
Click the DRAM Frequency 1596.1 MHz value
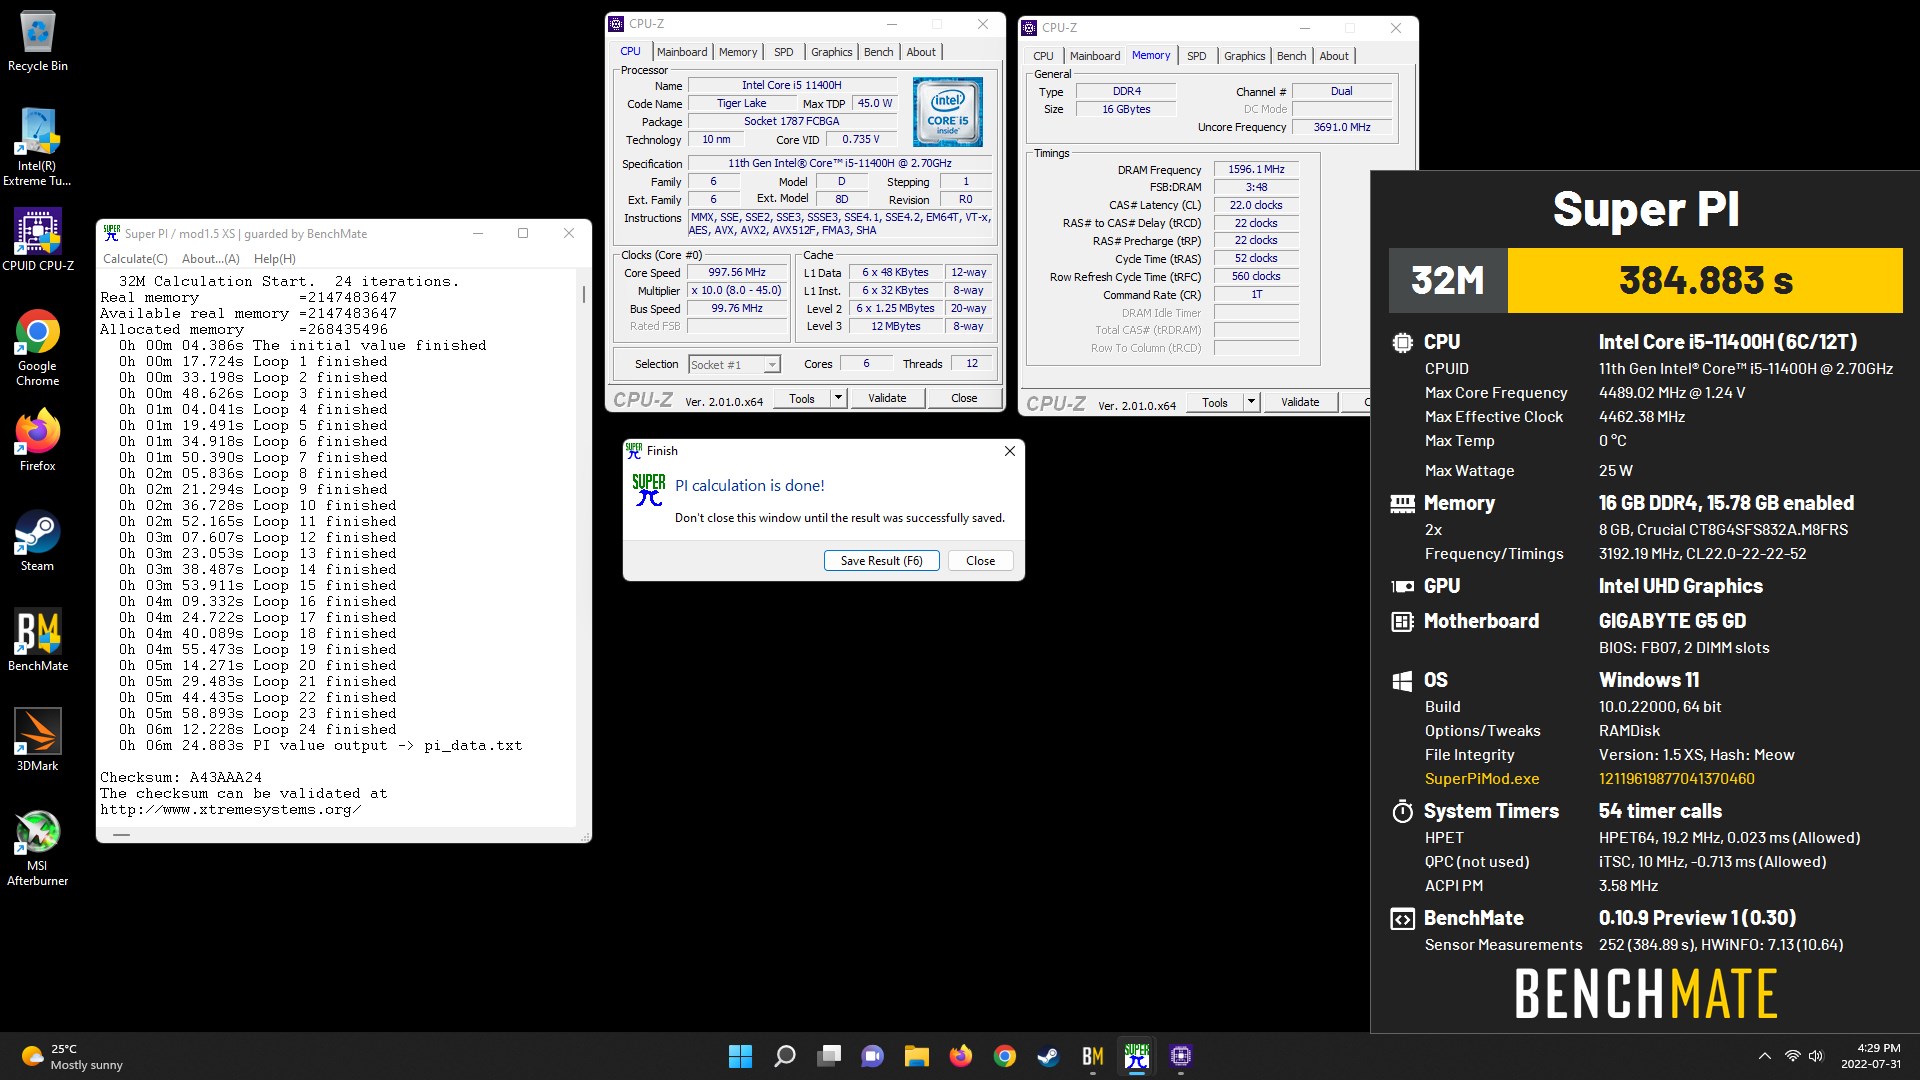[x=1256, y=170]
